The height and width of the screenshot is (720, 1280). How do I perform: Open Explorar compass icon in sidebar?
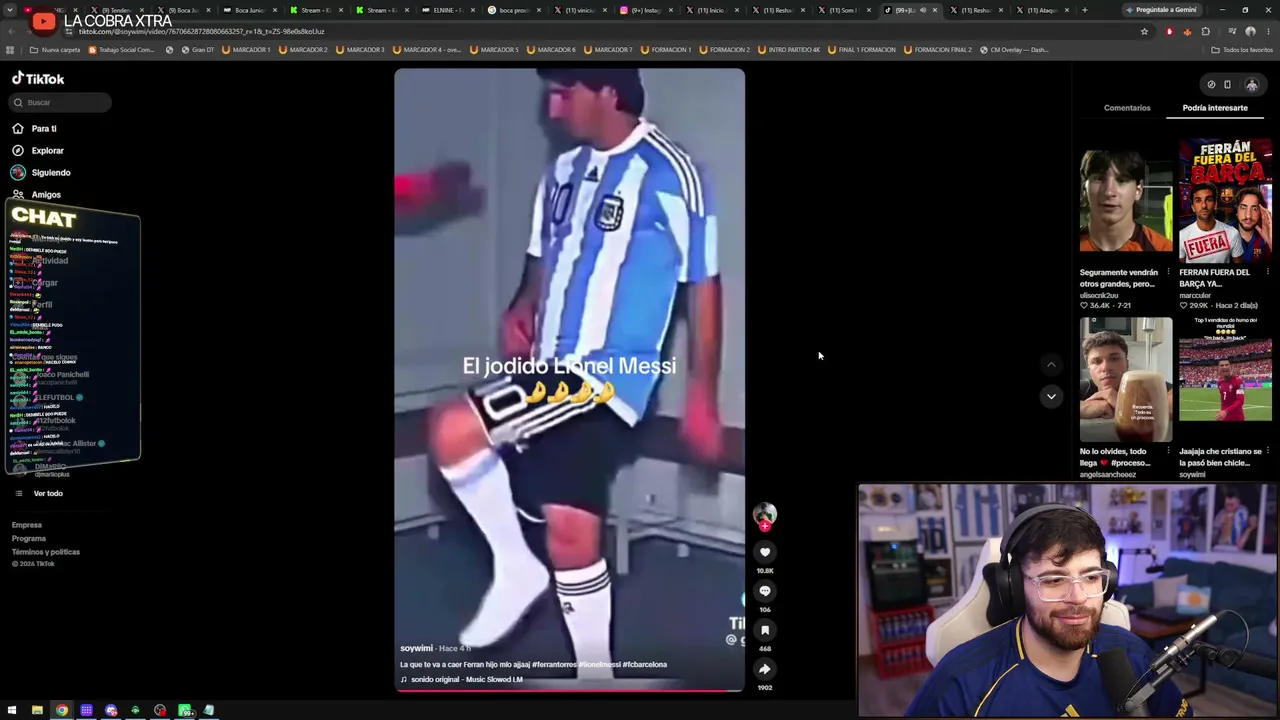(18, 150)
